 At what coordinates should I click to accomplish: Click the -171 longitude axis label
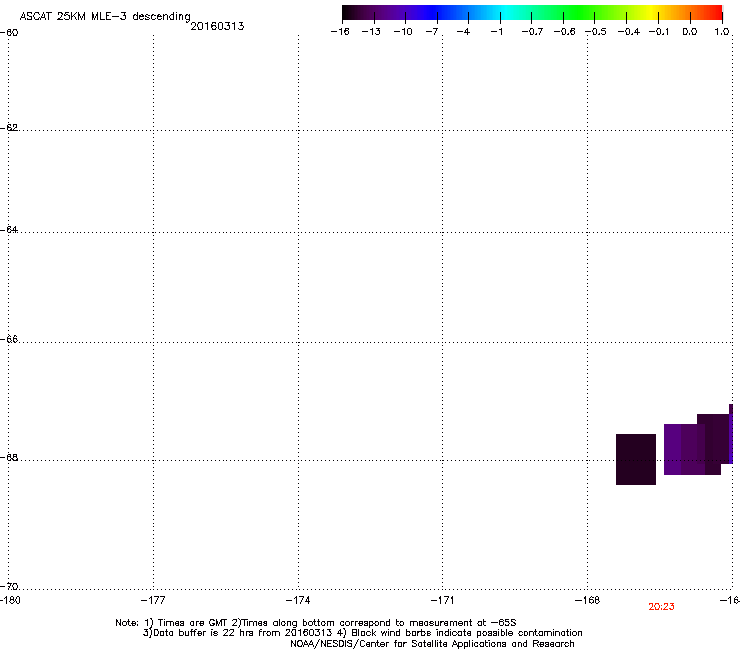(442, 600)
